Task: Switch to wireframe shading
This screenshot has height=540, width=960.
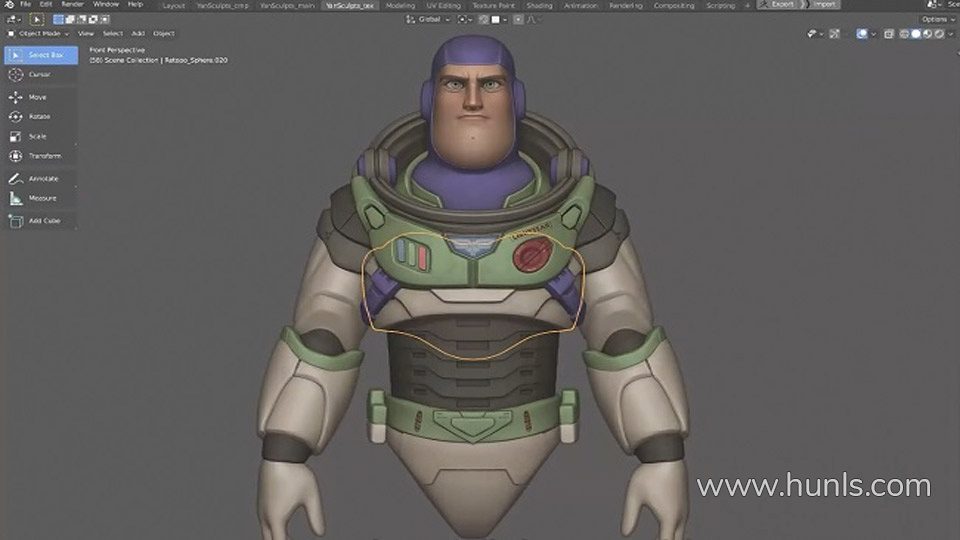Action: click(904, 34)
